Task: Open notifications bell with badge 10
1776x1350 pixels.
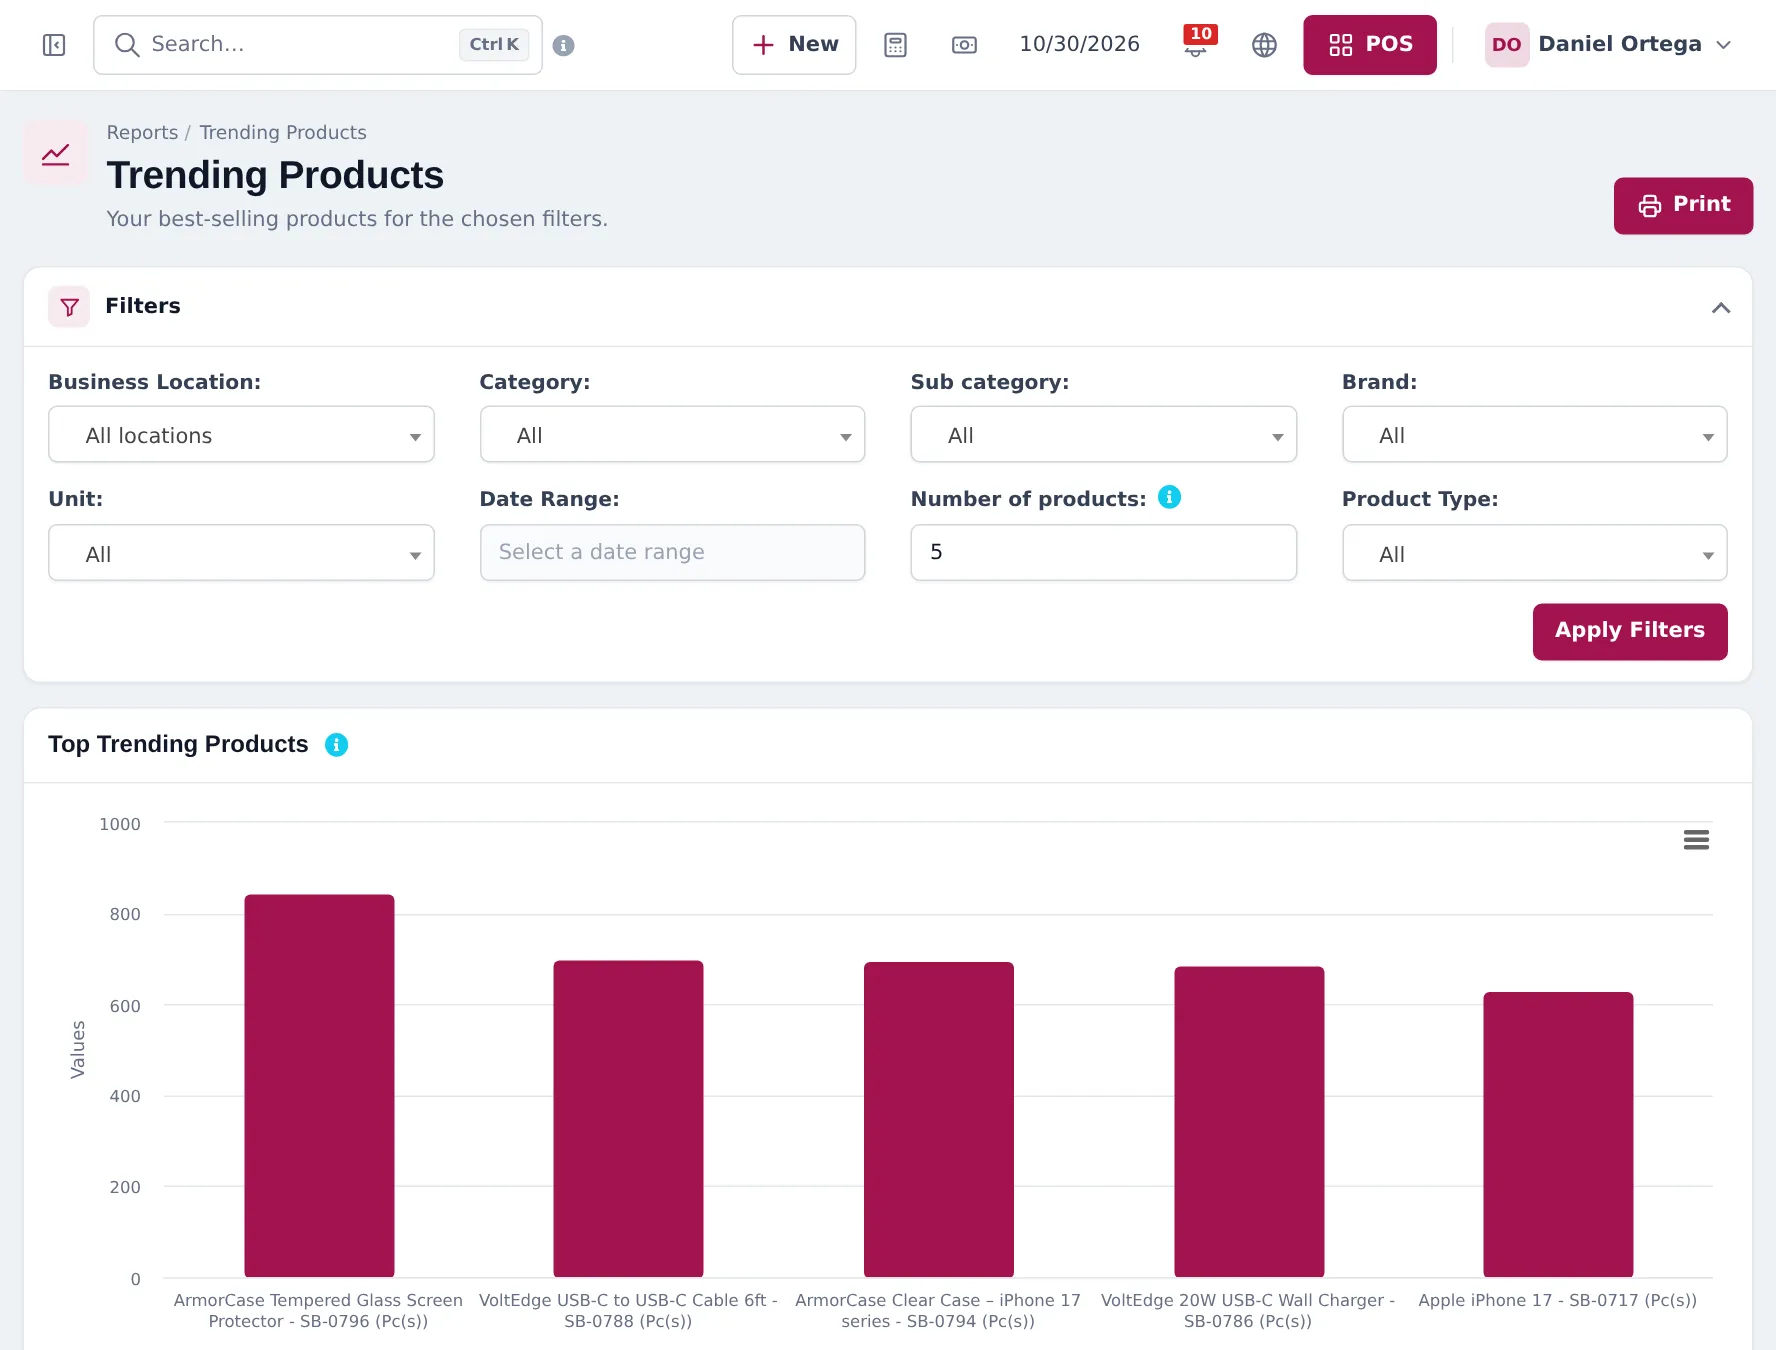Action: (1197, 42)
